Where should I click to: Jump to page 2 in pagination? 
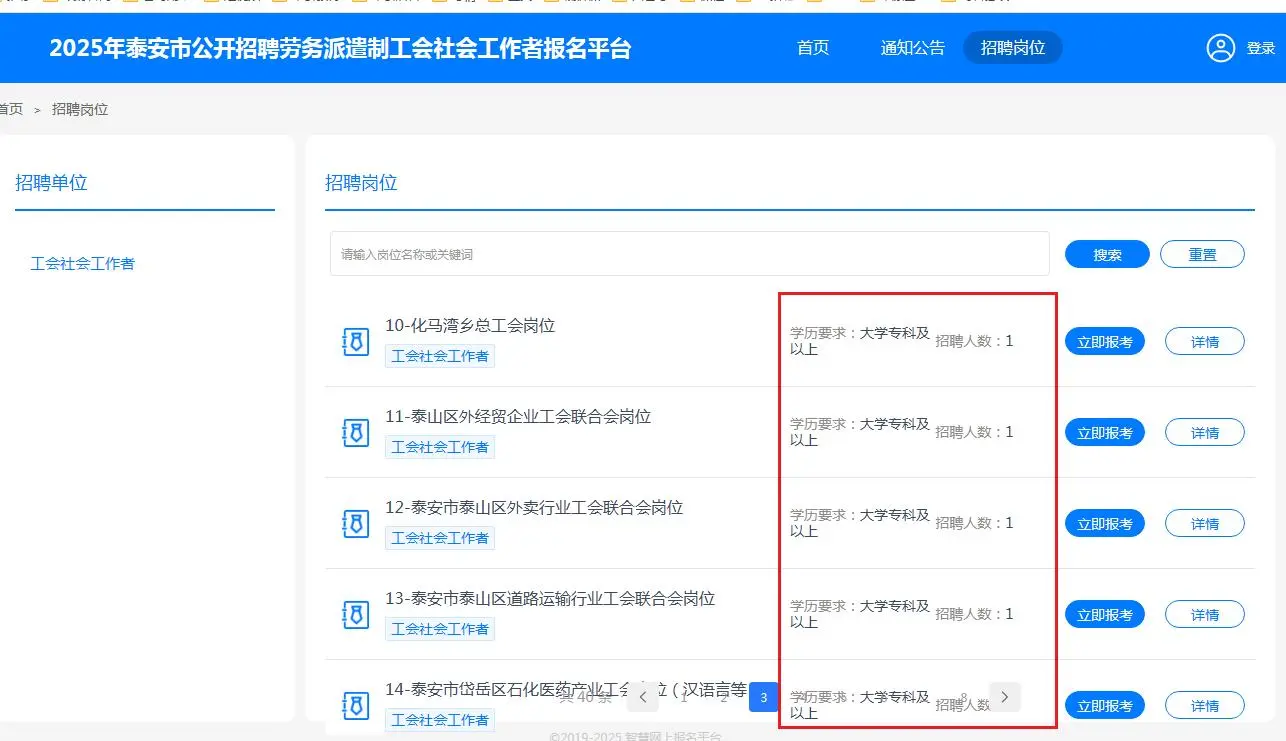coord(723,697)
